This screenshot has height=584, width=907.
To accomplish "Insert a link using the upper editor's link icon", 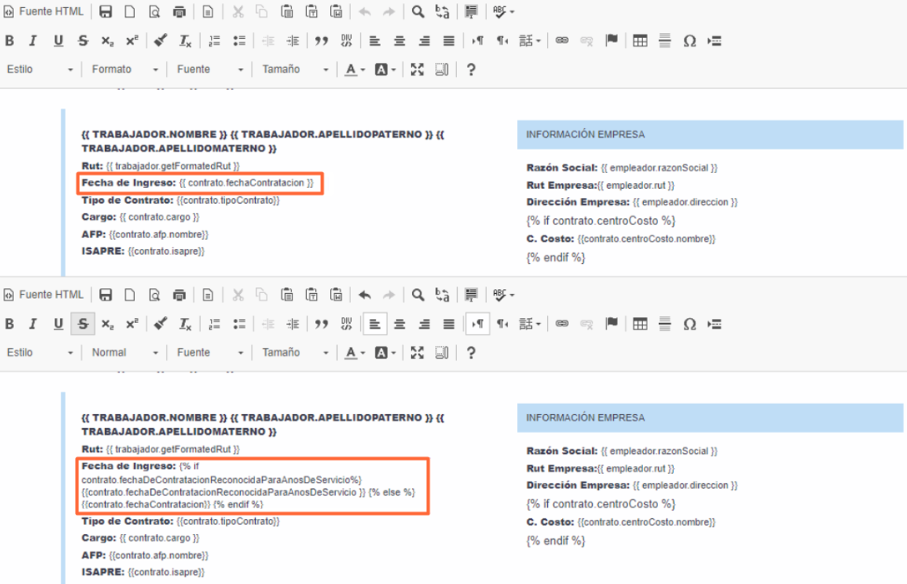I will point(562,40).
